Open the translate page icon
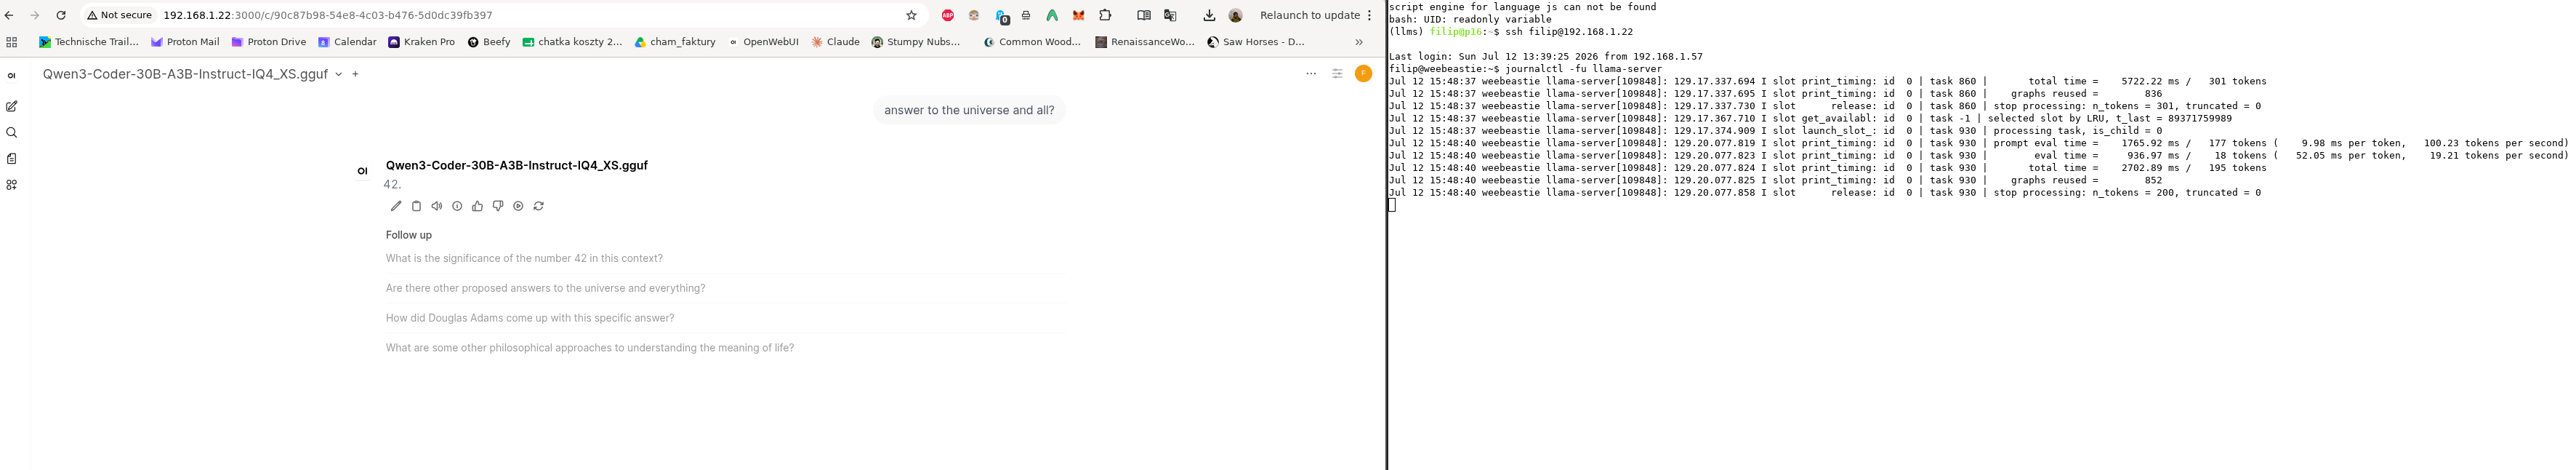The image size is (2576, 470). [1170, 15]
